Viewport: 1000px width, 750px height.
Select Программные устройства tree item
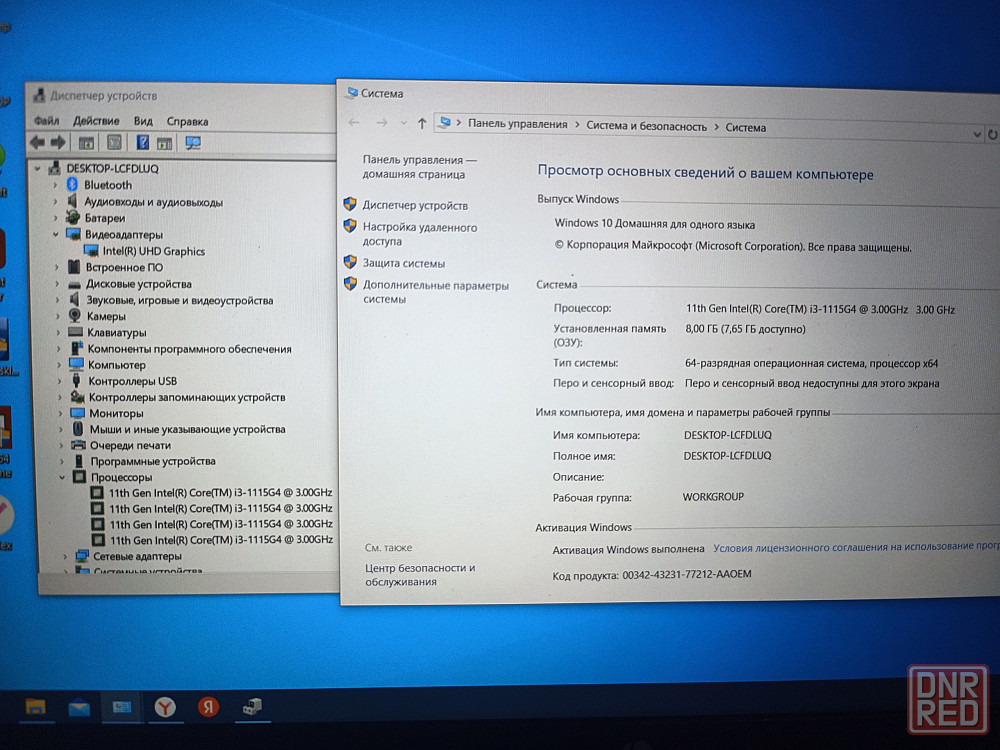pos(153,461)
